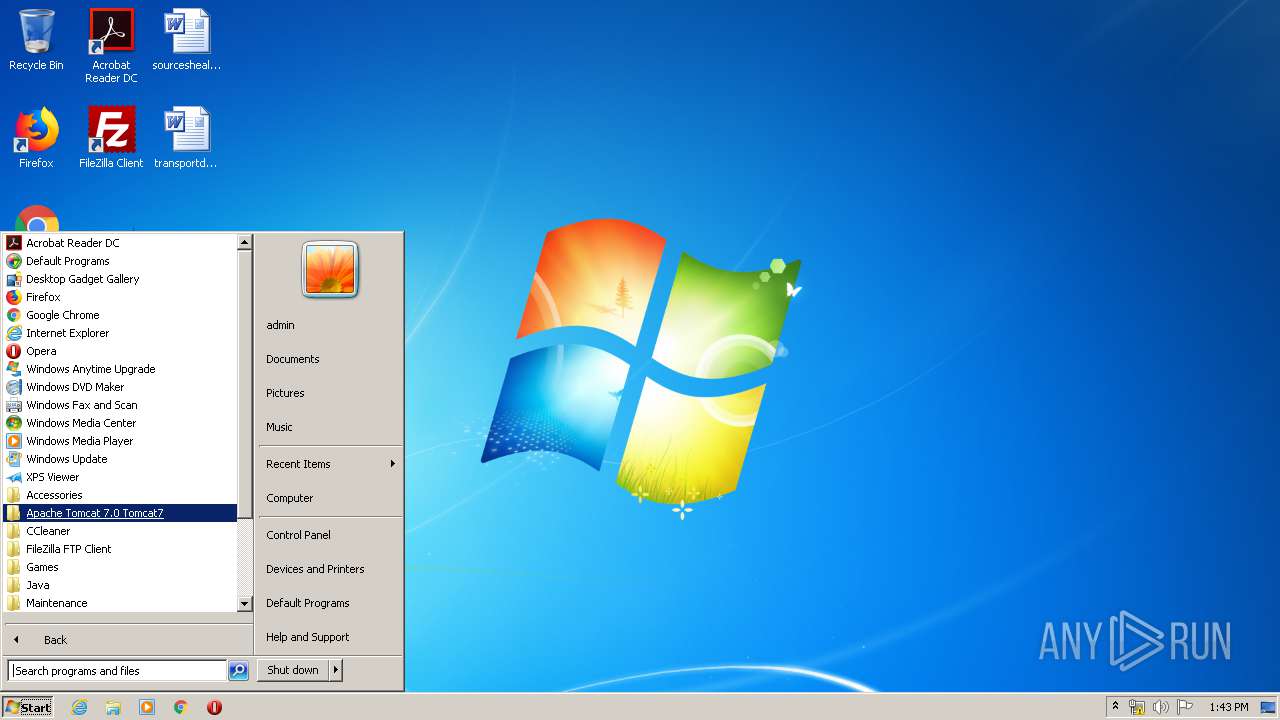Click the Windows DVD Maker icon
1280x720 pixels.
(14, 387)
